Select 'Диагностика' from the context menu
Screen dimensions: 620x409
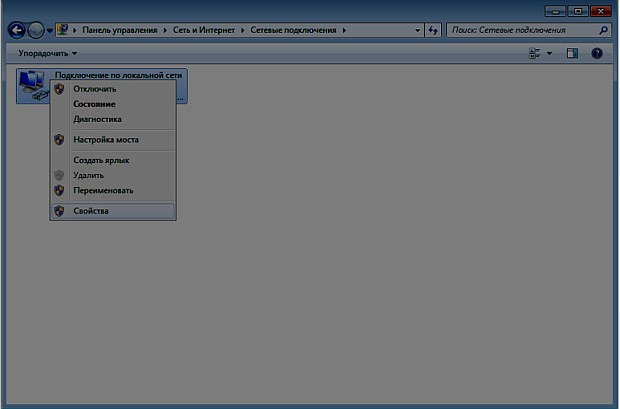[97, 119]
